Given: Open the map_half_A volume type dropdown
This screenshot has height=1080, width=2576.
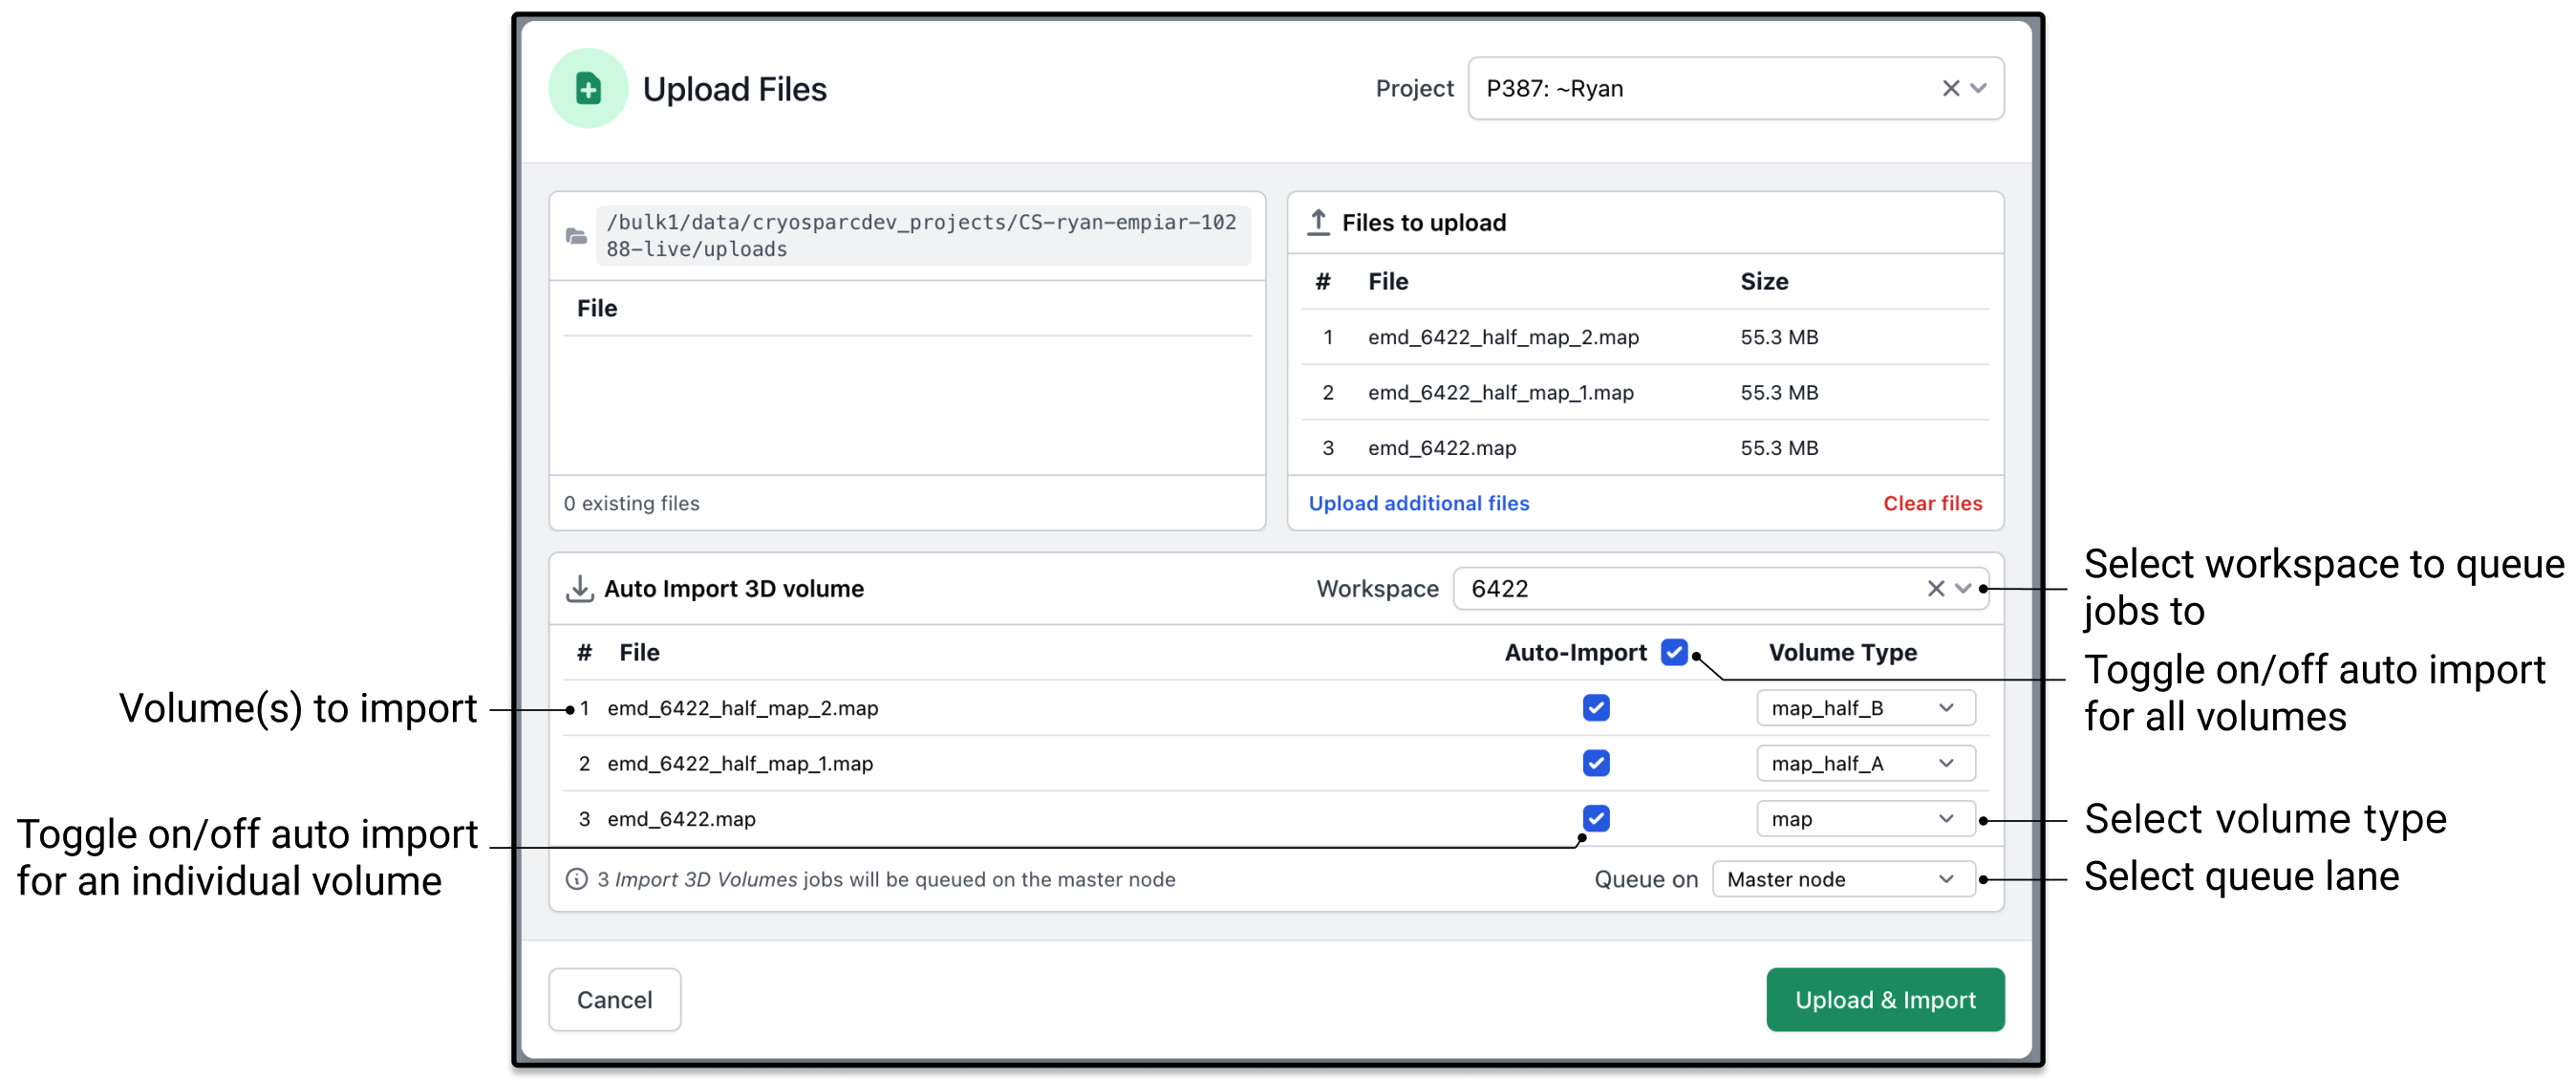Looking at the screenshot, I should pos(1864,763).
